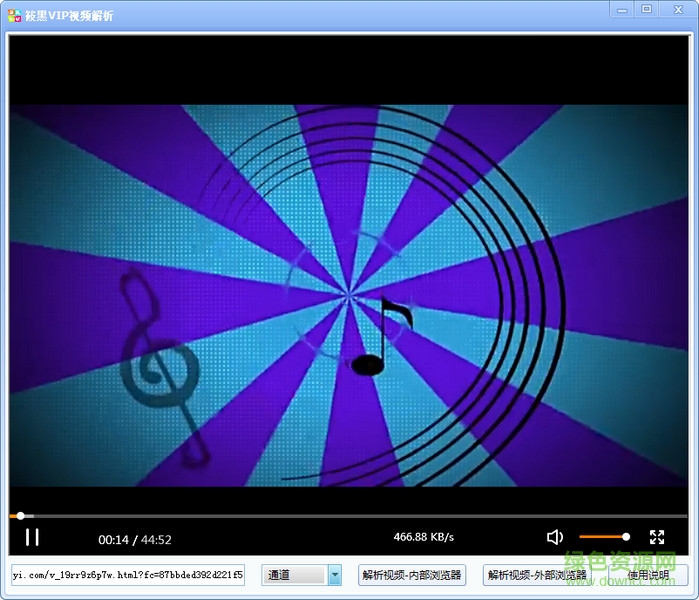Close the VIP视频解析 window
The height and width of the screenshot is (600, 699).
(676, 9)
